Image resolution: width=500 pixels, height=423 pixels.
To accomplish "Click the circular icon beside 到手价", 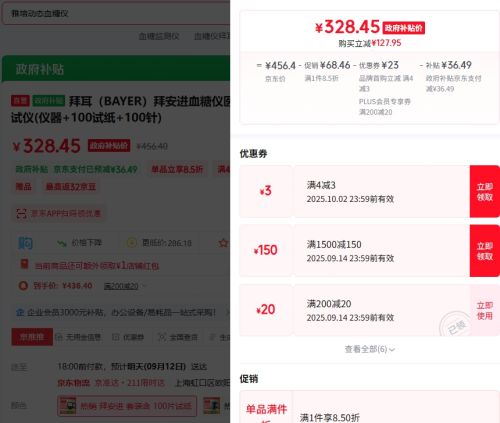I will tap(23, 286).
